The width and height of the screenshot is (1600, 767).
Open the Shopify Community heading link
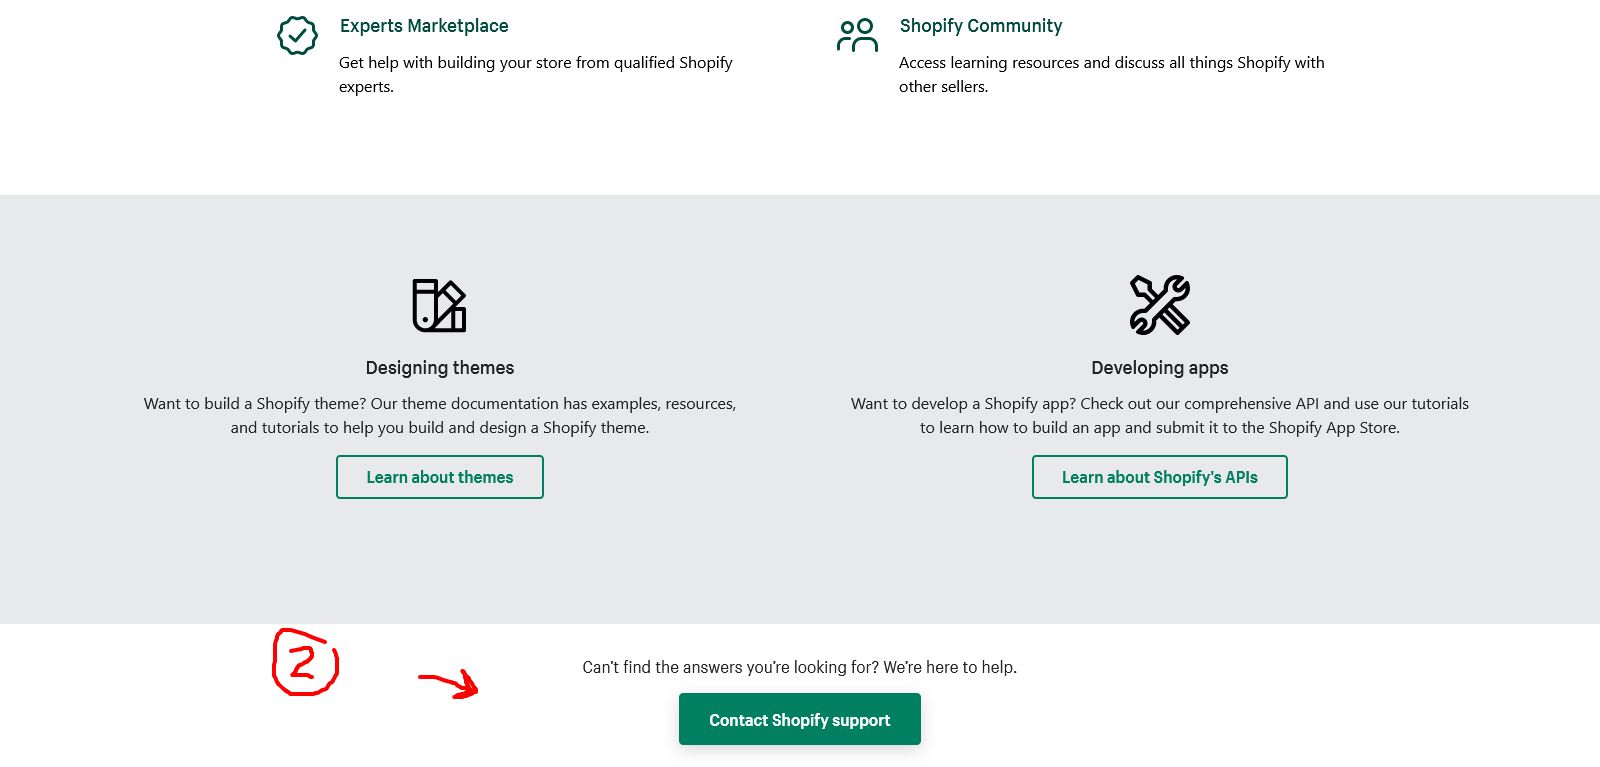click(980, 26)
